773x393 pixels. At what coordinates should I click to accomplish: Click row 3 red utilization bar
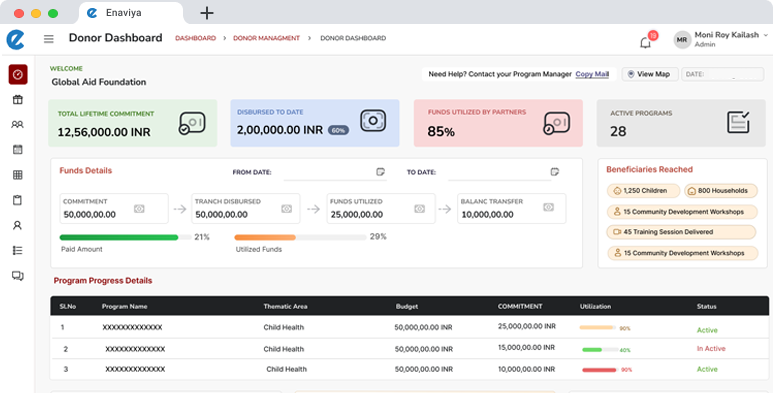(x=599, y=370)
